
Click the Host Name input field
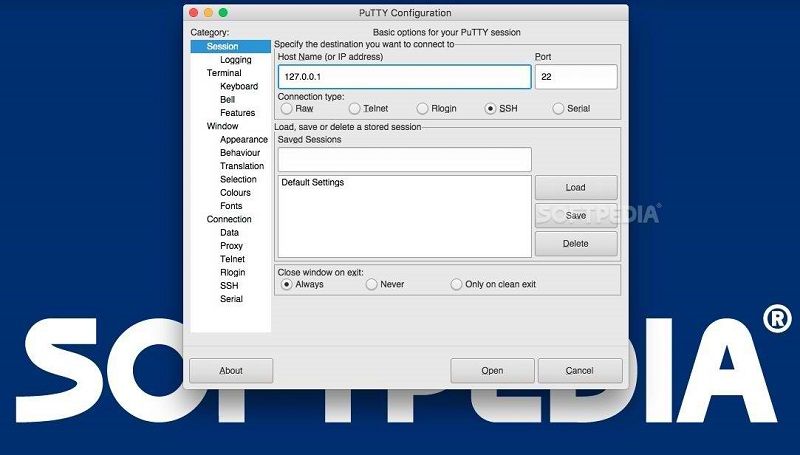[x=404, y=77]
